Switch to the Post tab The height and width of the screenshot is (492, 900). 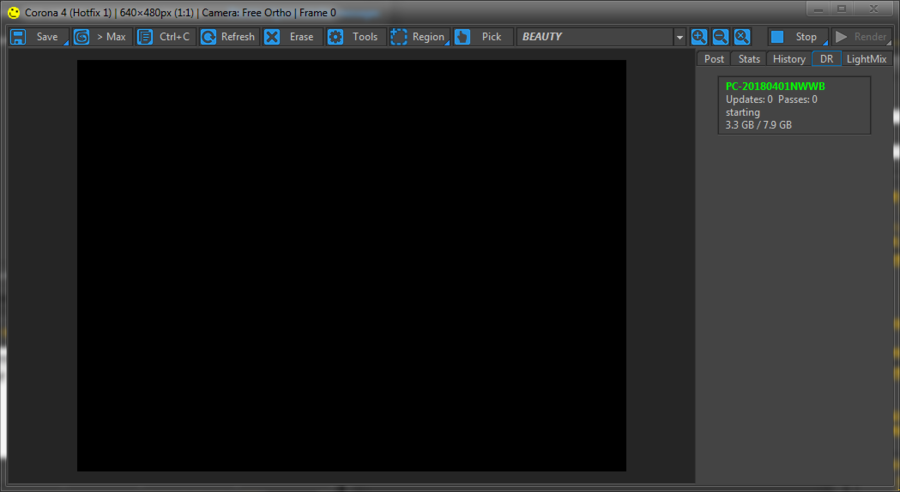[x=714, y=59]
